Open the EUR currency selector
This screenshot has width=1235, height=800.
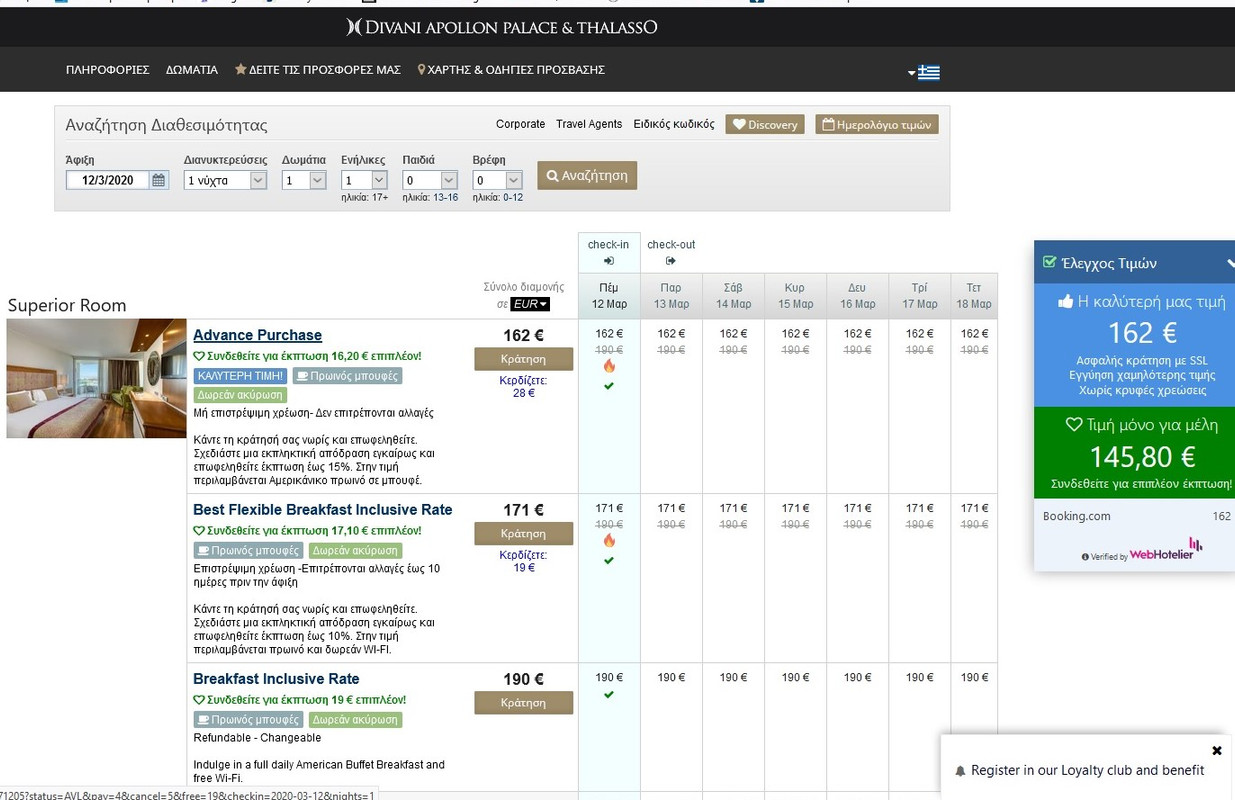(530, 304)
